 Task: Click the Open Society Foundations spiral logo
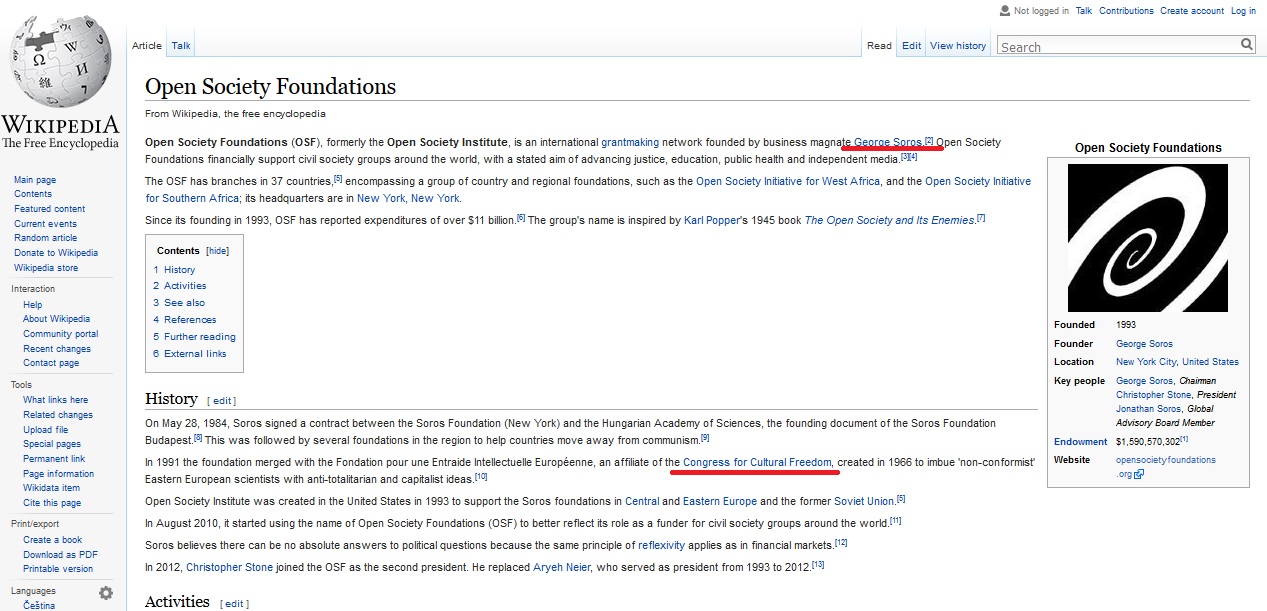1148,238
